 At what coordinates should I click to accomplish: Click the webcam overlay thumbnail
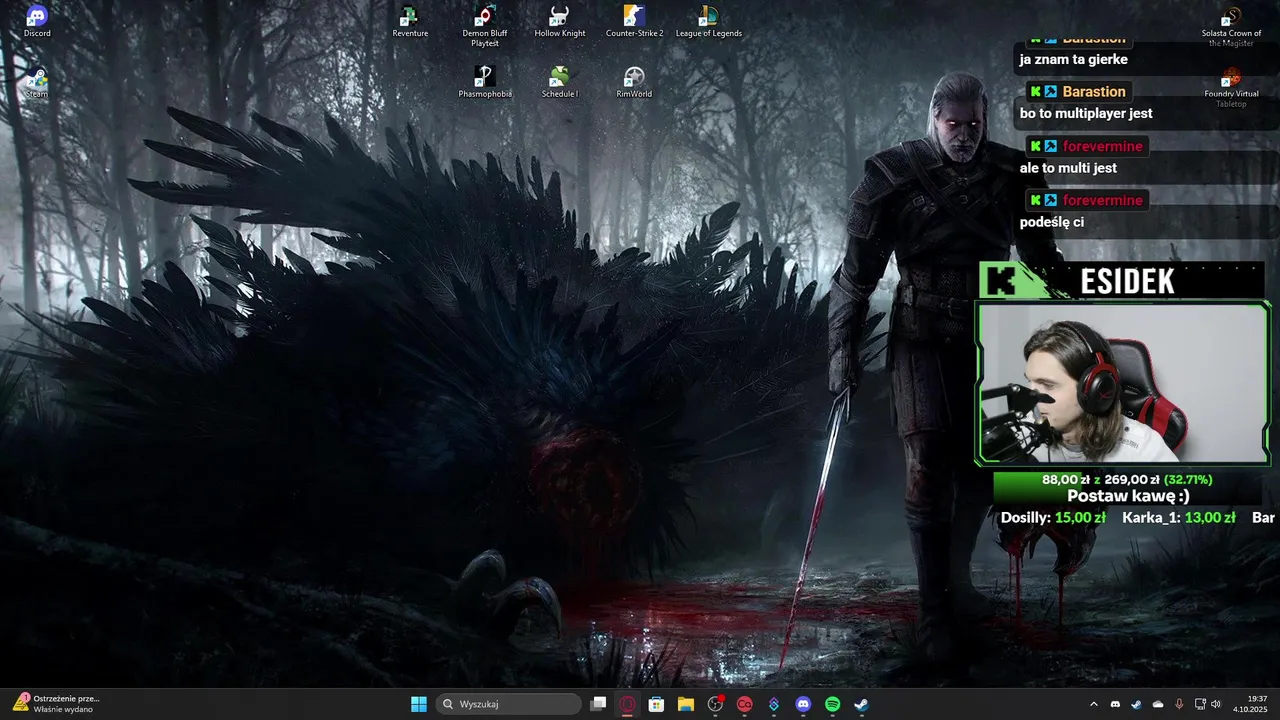tap(1123, 384)
